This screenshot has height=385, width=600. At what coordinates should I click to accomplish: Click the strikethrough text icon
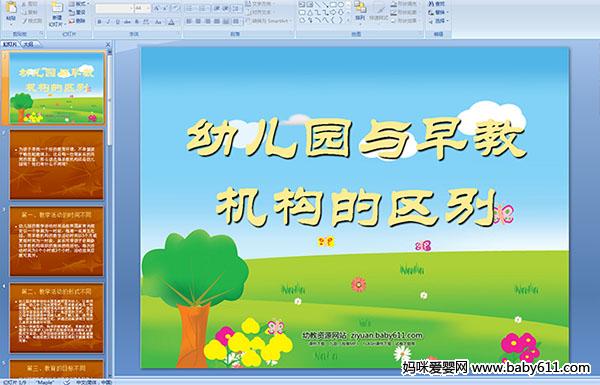tap(127, 22)
